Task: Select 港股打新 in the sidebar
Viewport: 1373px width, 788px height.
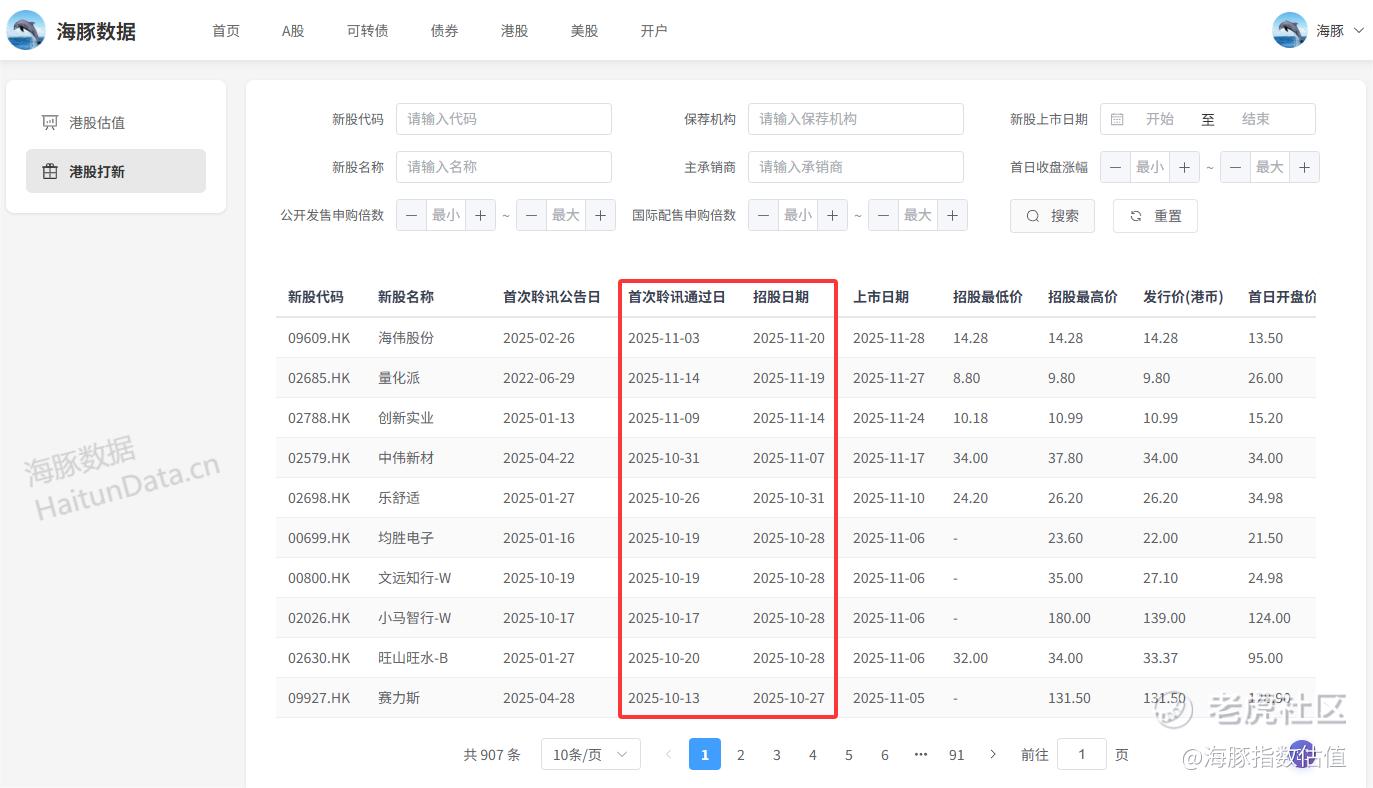Action: click(x=116, y=171)
